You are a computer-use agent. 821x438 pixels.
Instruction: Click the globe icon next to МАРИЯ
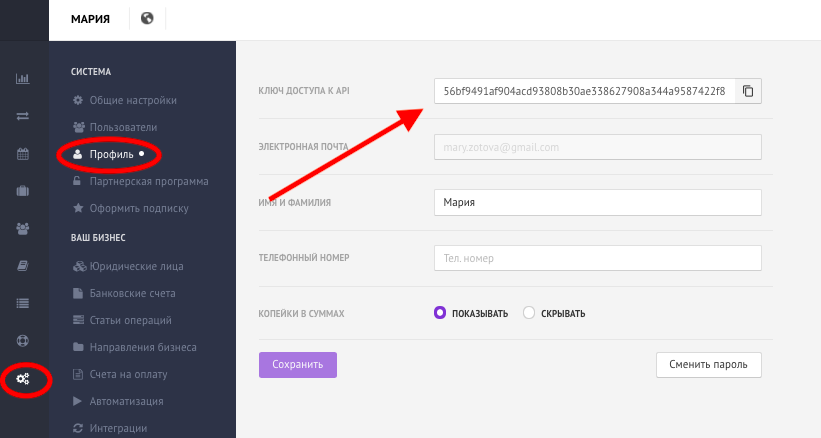(147, 18)
